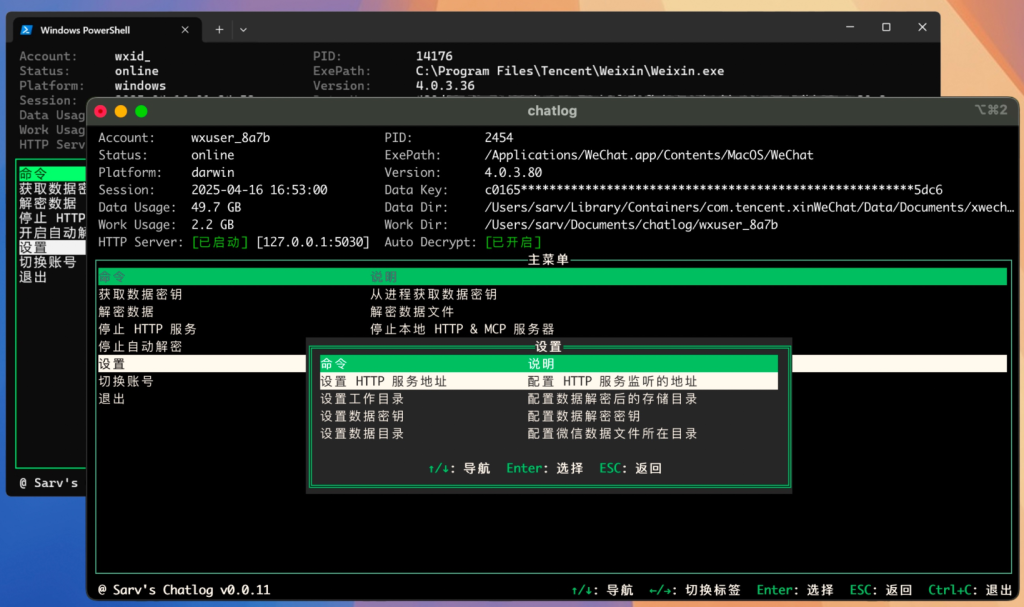Image resolution: width=1024 pixels, height=607 pixels.
Task: Click the green zoom button of chatlog window
Action: click(x=141, y=111)
